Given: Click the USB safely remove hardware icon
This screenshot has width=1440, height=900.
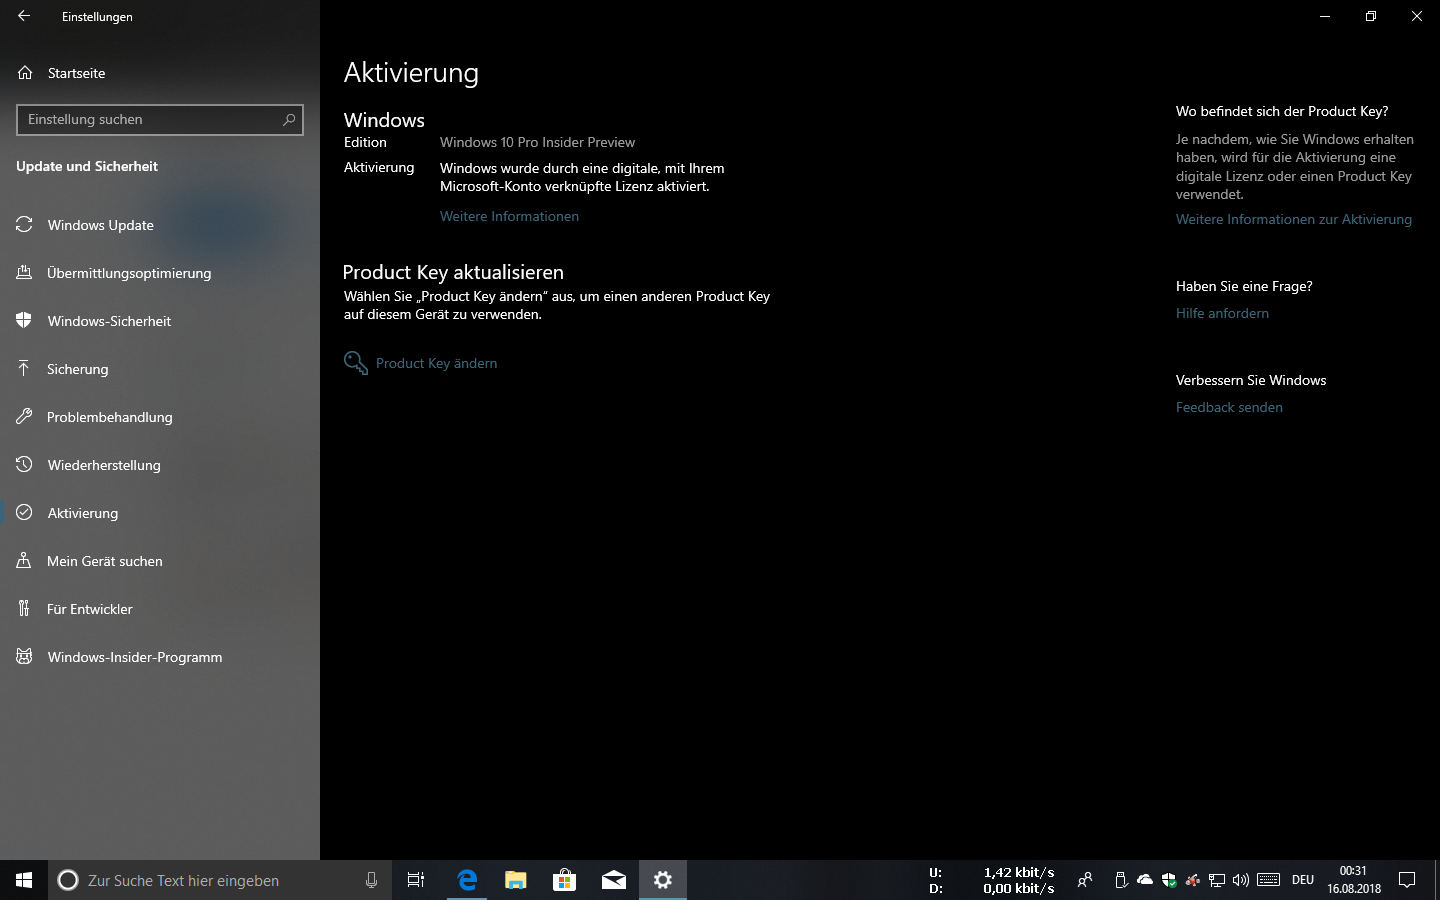Looking at the screenshot, I should coord(1121,880).
